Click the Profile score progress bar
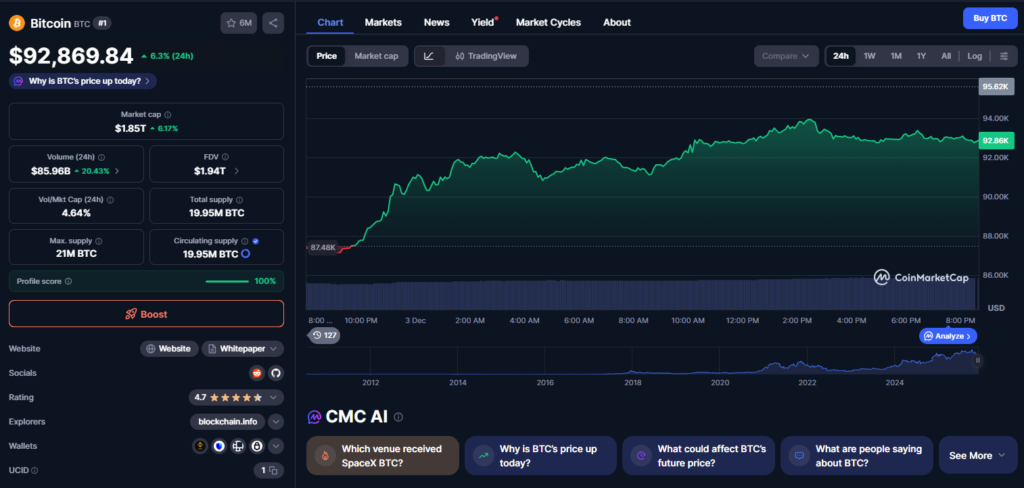1024x488 pixels. (227, 282)
